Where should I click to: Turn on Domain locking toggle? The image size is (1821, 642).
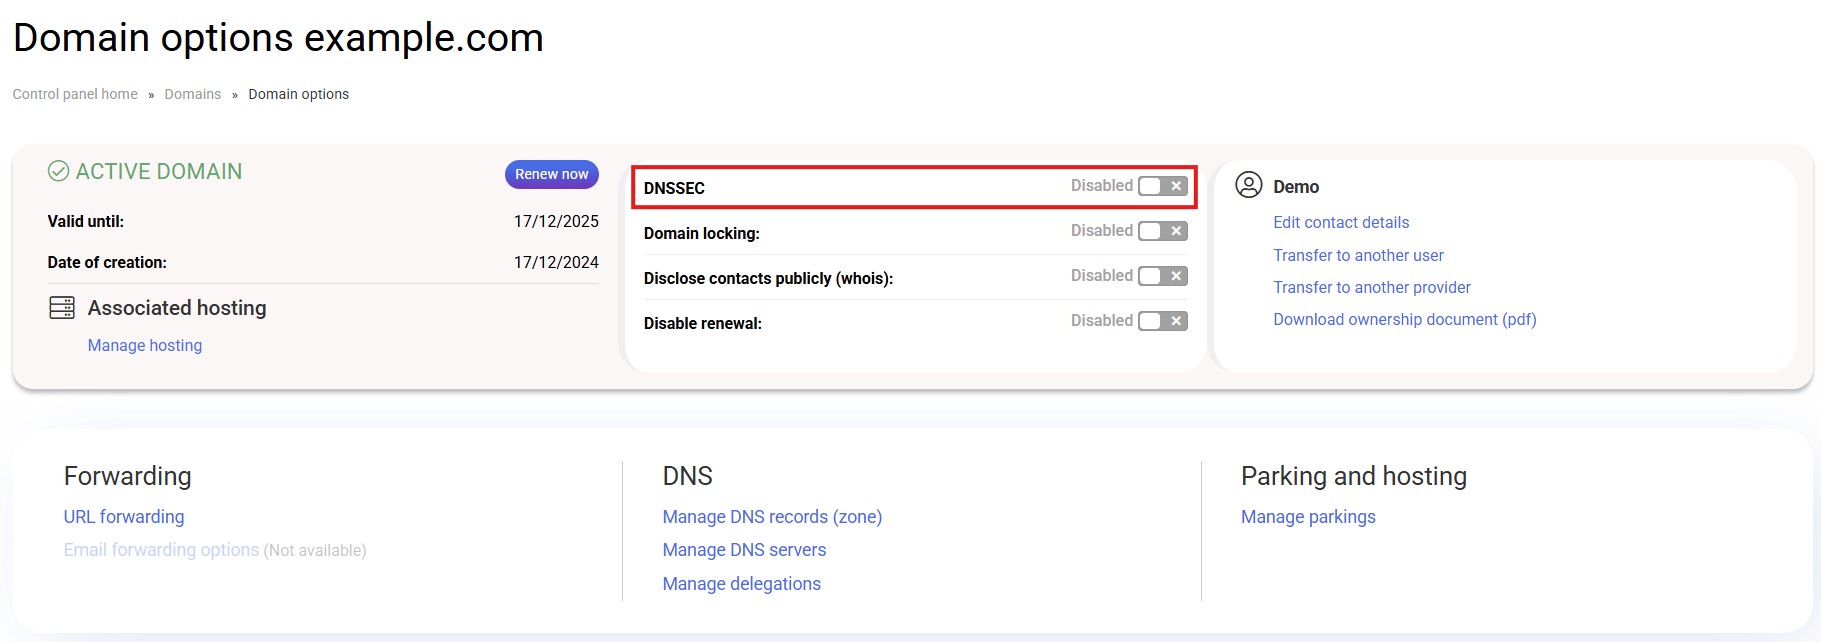(1162, 231)
